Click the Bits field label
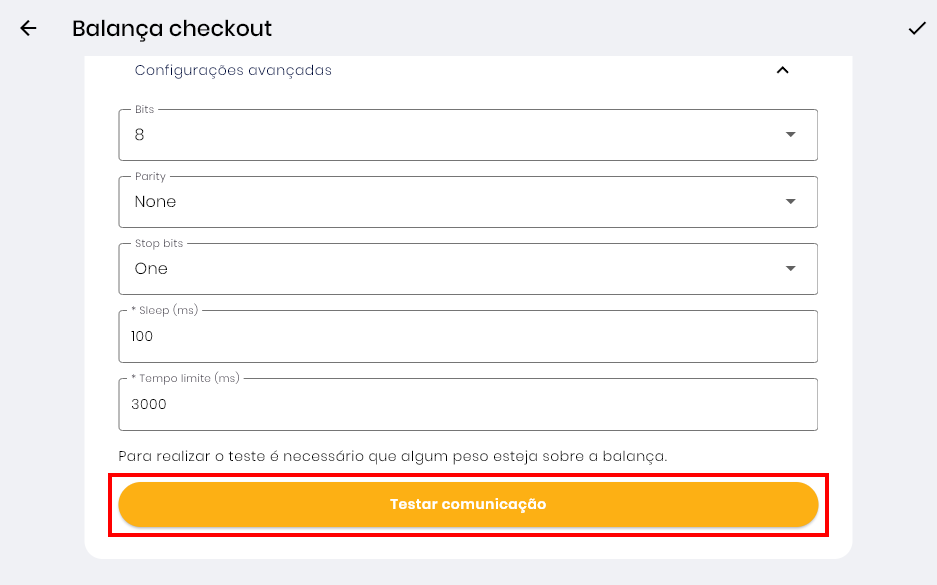Screen dimensions: 937x585 pos(144,109)
